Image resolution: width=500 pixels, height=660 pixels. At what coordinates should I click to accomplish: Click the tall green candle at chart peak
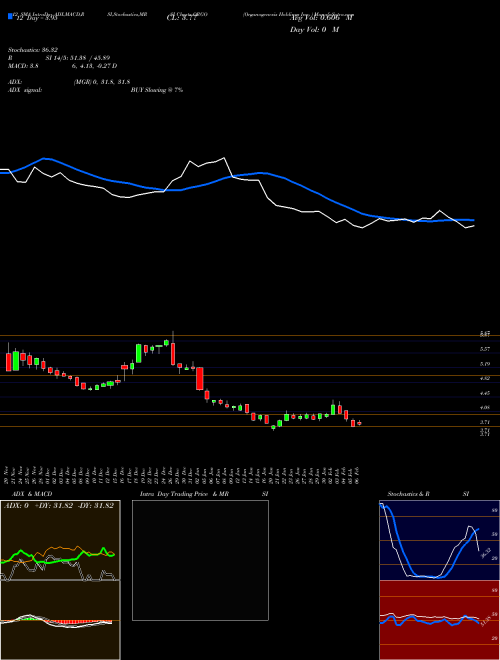click(138, 353)
